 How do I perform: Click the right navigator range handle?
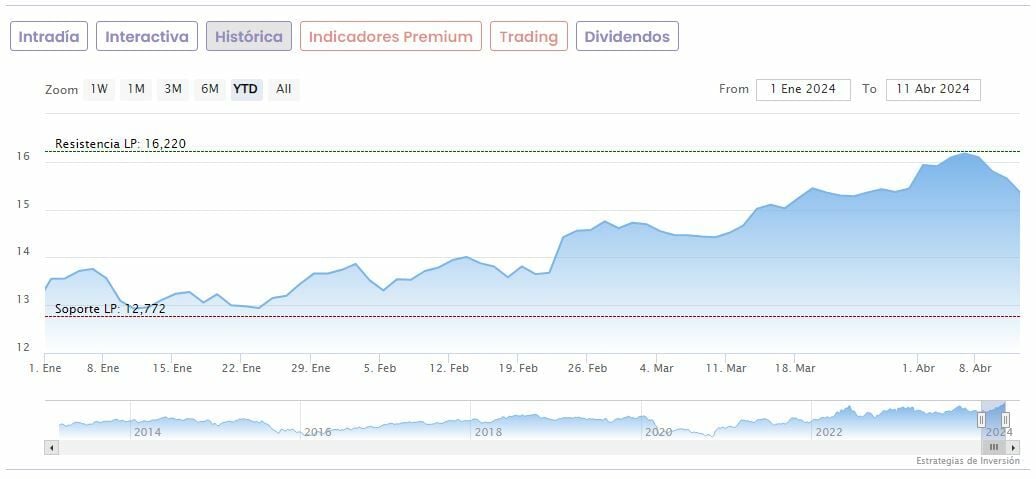[x=1005, y=420]
